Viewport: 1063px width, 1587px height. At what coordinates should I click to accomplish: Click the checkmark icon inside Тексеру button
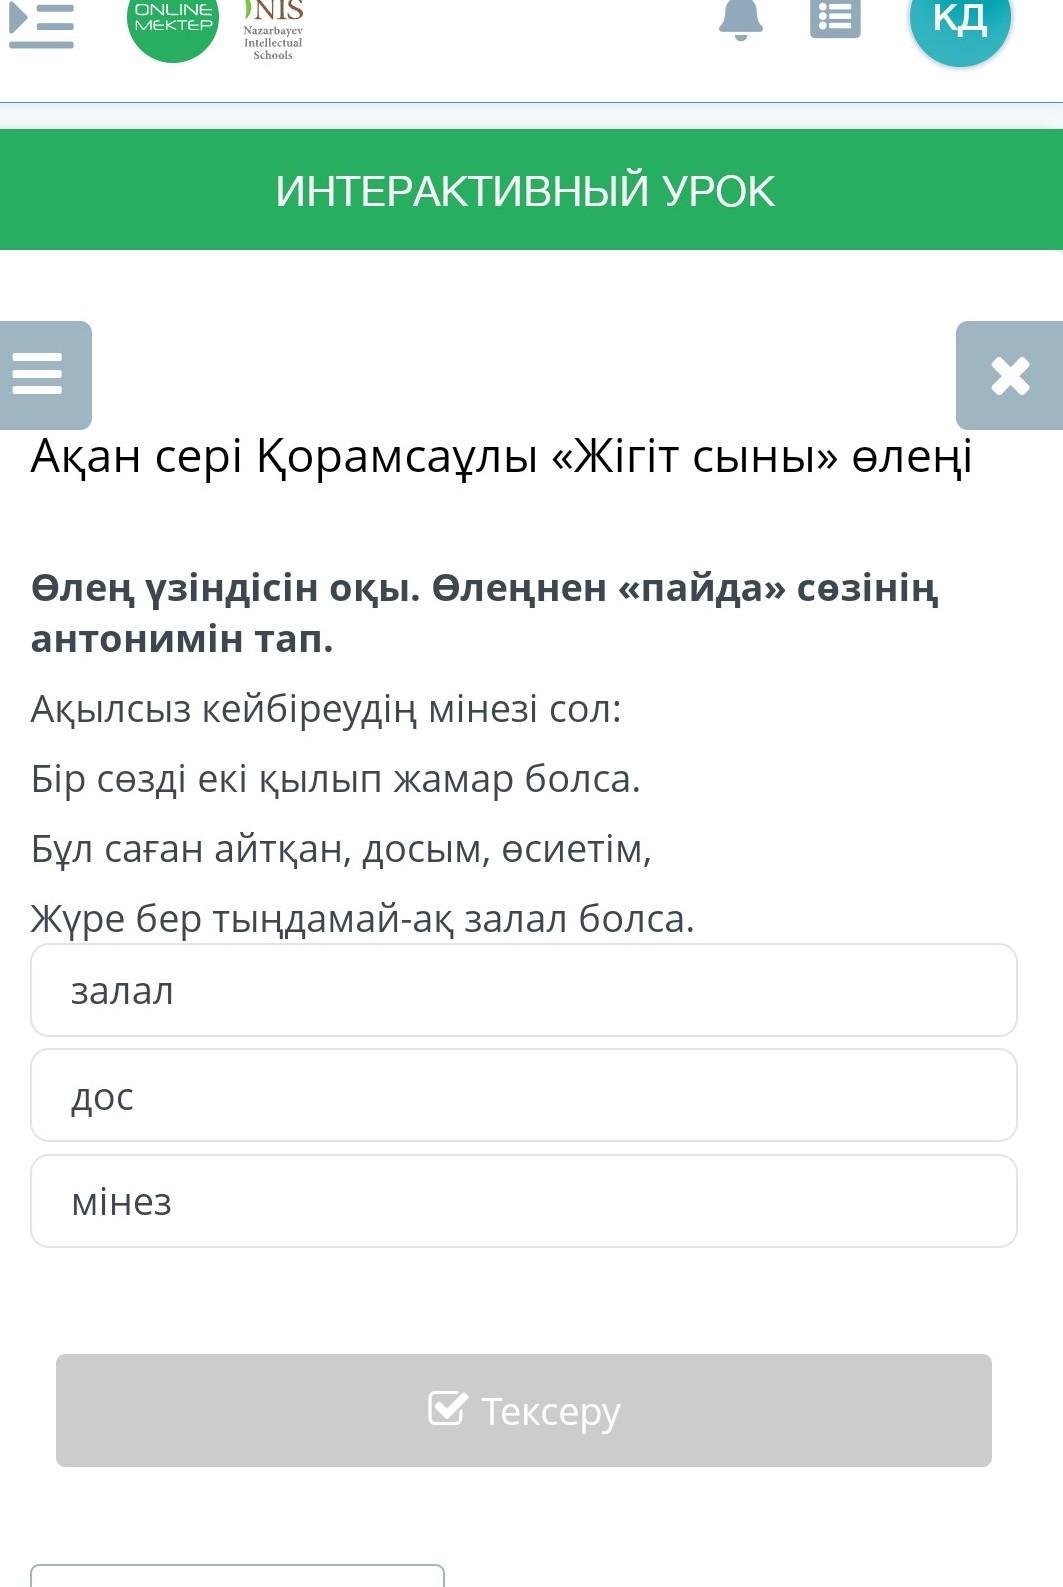[447, 1408]
